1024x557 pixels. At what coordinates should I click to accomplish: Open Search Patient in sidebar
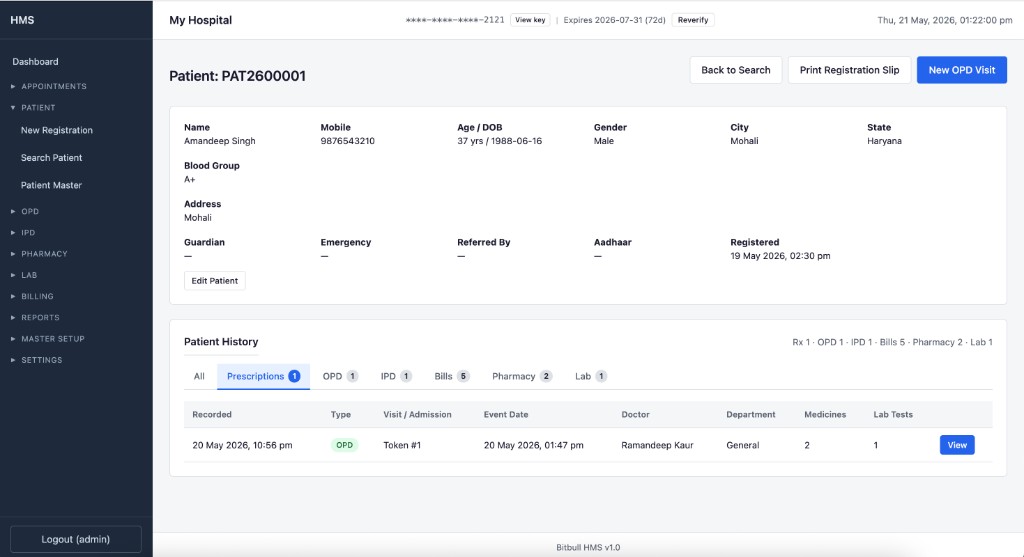tap(52, 157)
